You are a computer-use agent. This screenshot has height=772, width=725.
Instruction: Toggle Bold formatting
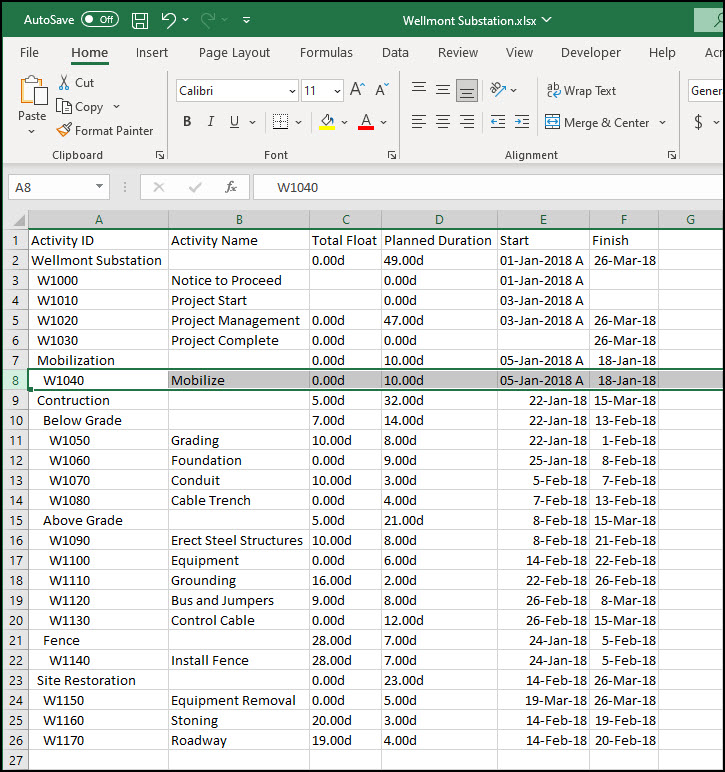point(187,122)
